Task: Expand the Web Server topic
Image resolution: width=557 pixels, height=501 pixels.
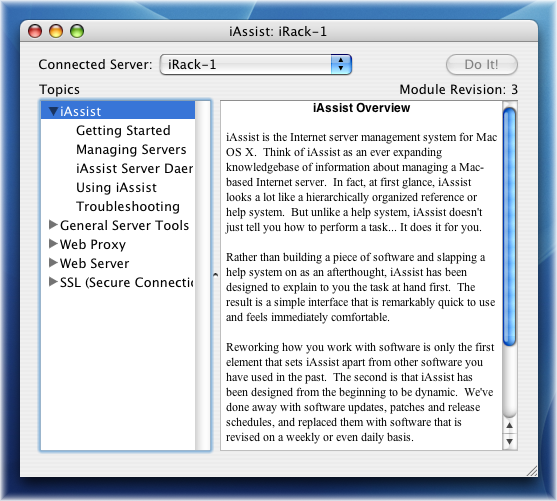Action: coord(53,263)
